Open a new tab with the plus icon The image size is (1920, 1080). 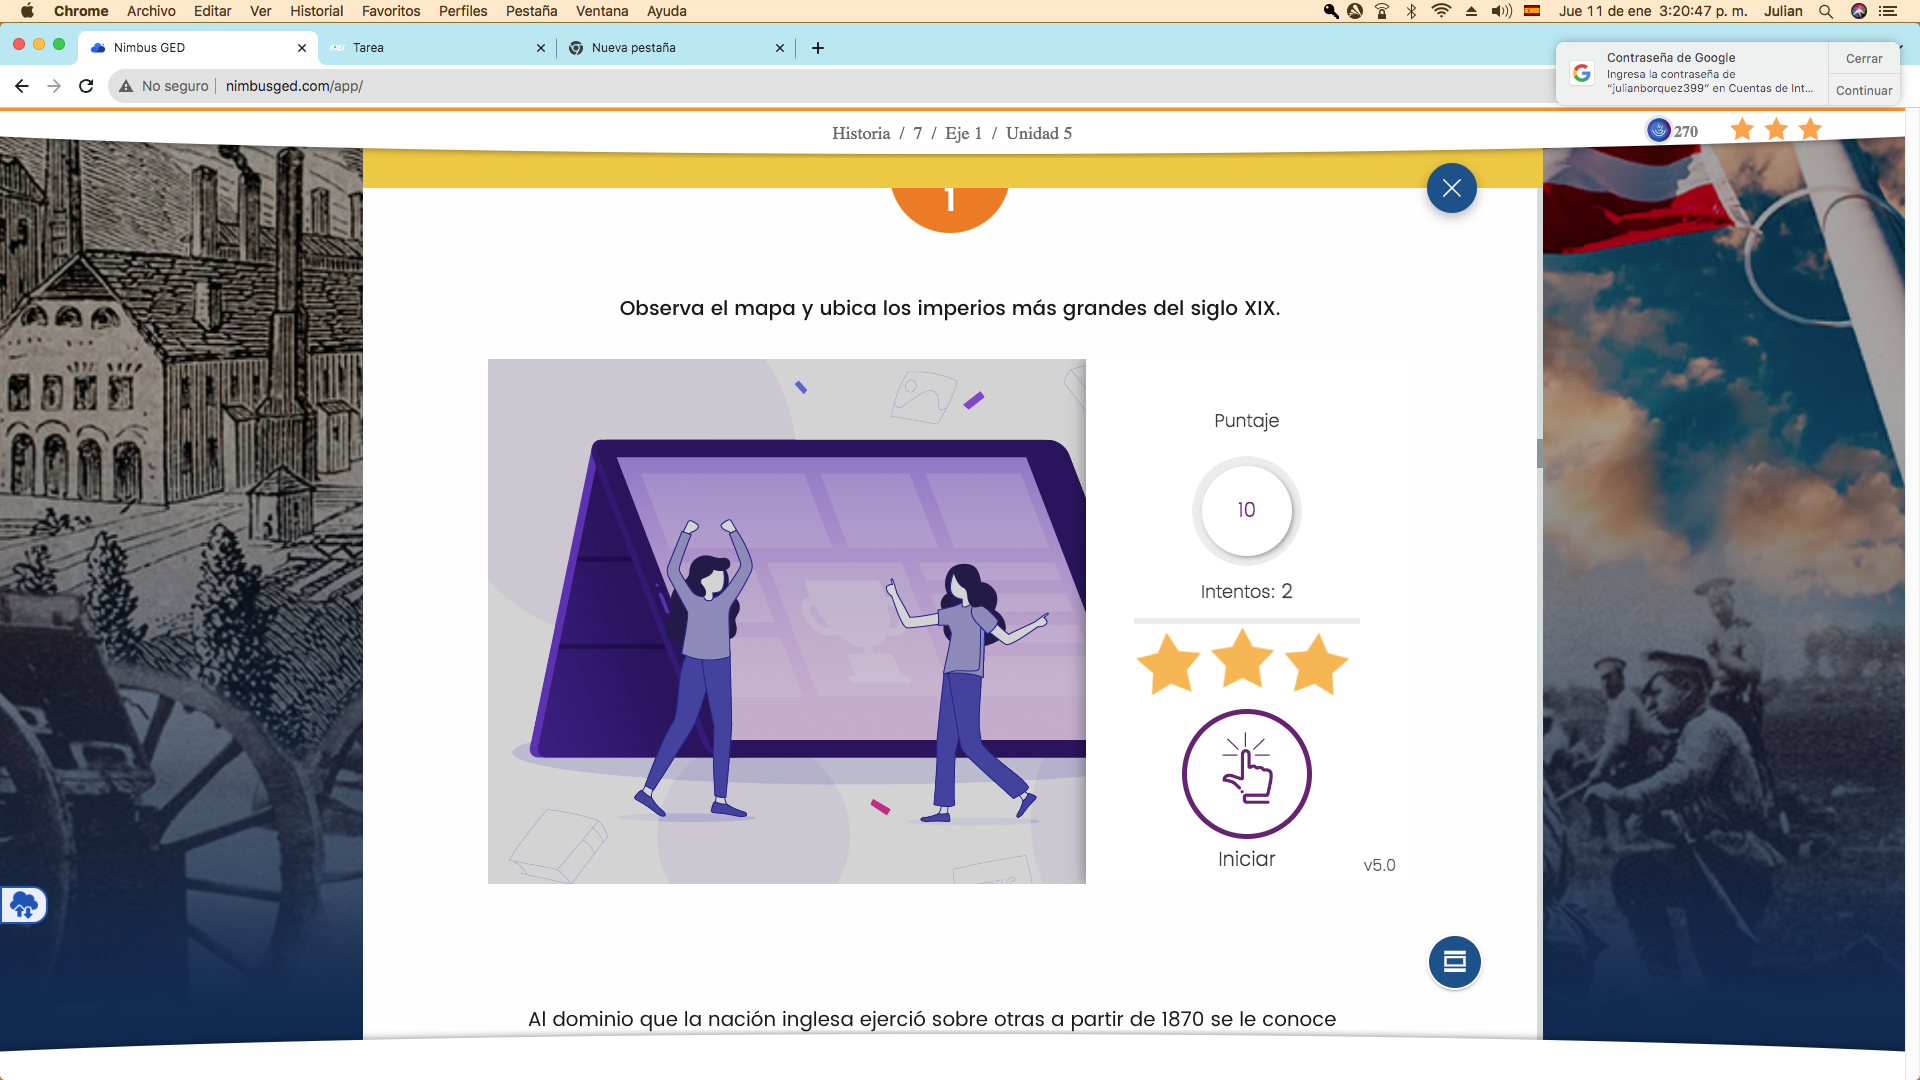point(818,48)
